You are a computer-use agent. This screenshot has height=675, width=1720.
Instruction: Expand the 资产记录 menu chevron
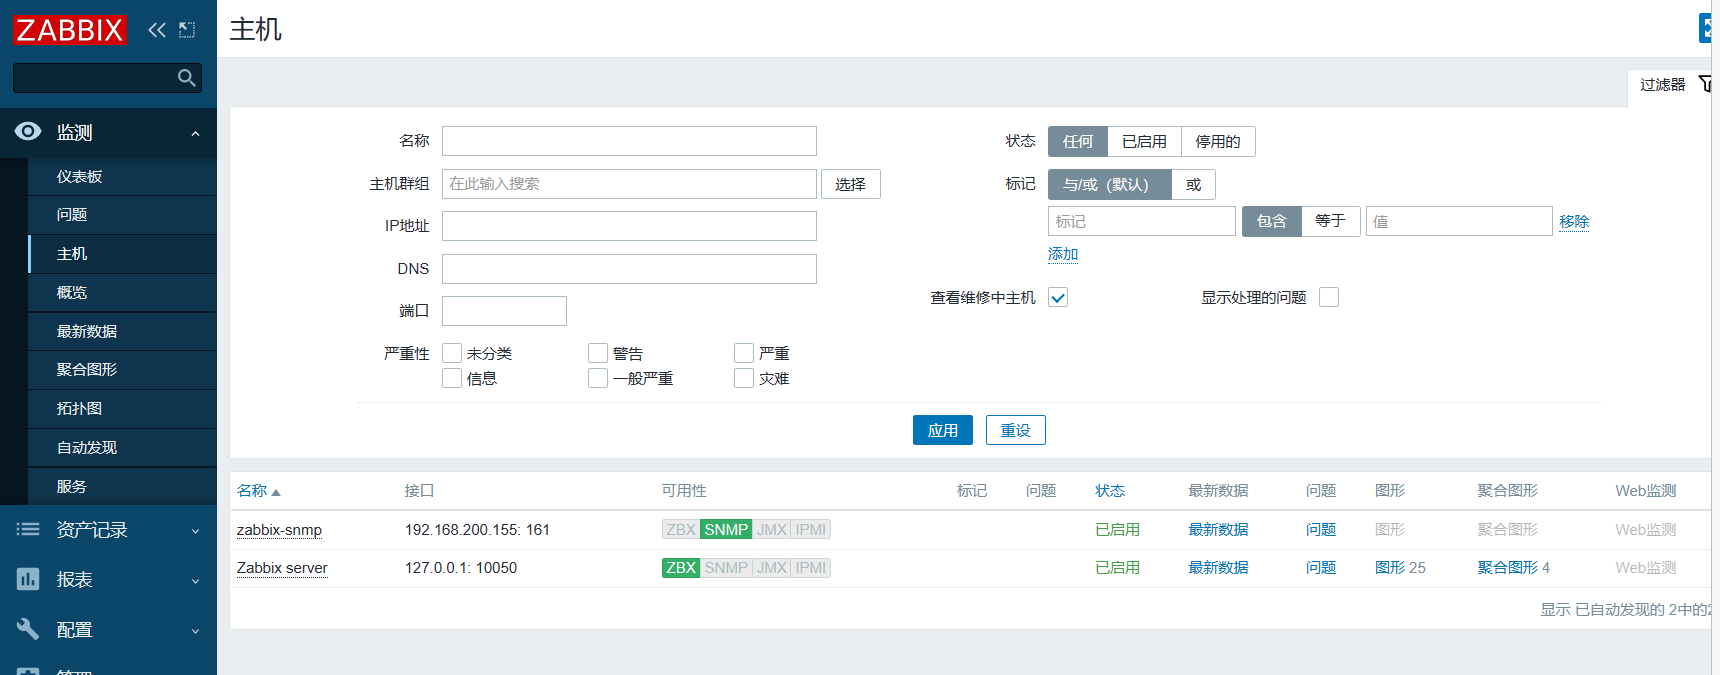[196, 531]
